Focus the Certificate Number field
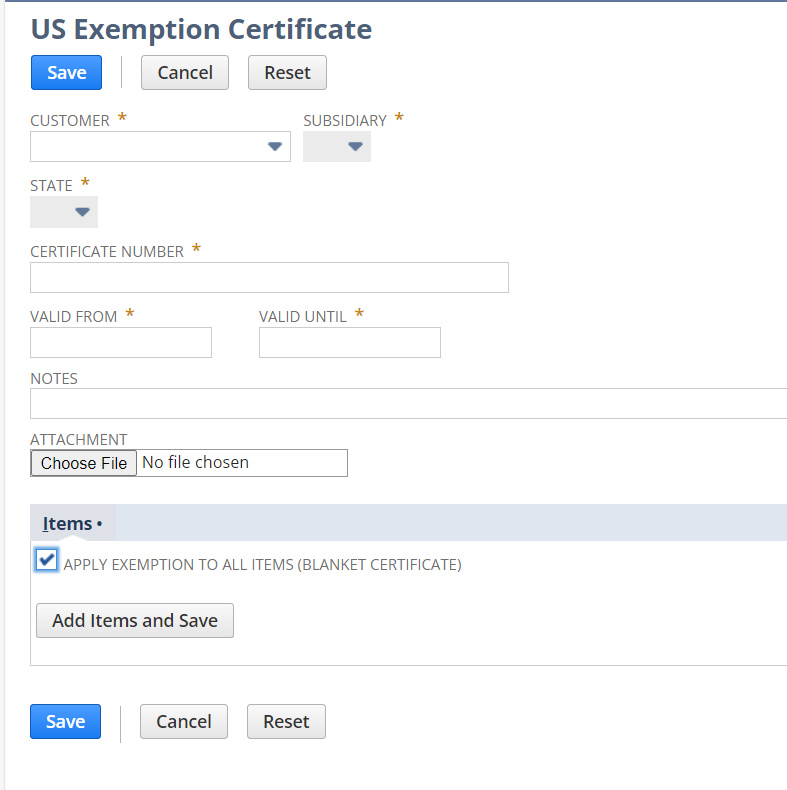787x790 pixels. coord(269,277)
